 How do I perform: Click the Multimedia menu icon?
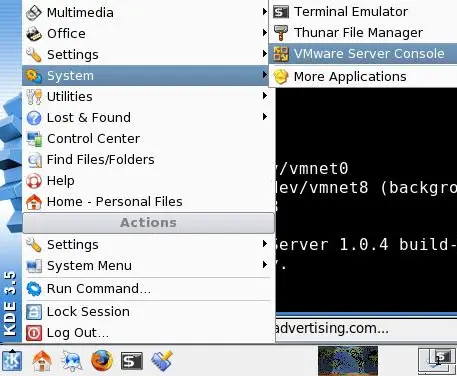(34, 13)
